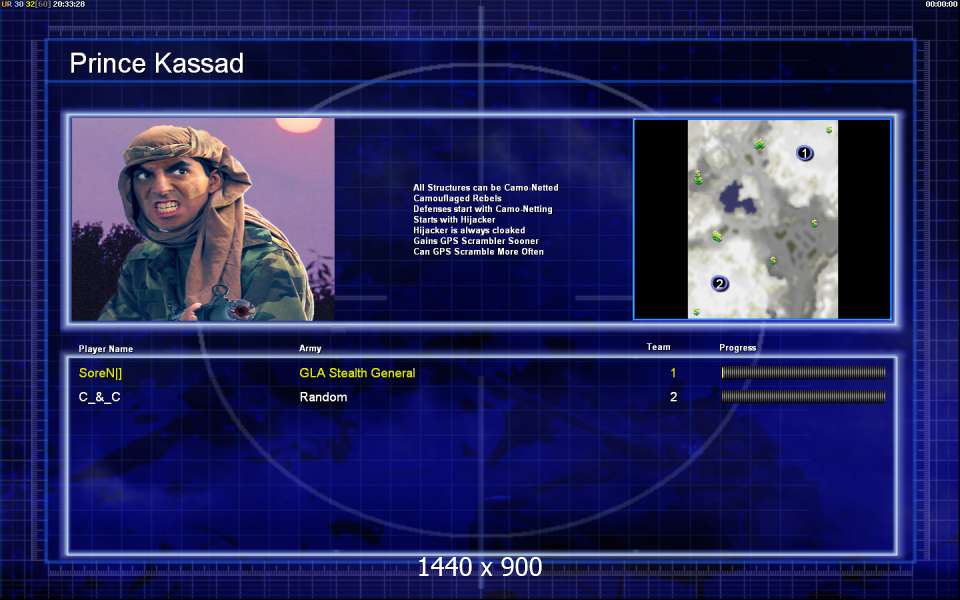
Task: Click team number 1 for SoreN[]
Action: click(x=673, y=373)
